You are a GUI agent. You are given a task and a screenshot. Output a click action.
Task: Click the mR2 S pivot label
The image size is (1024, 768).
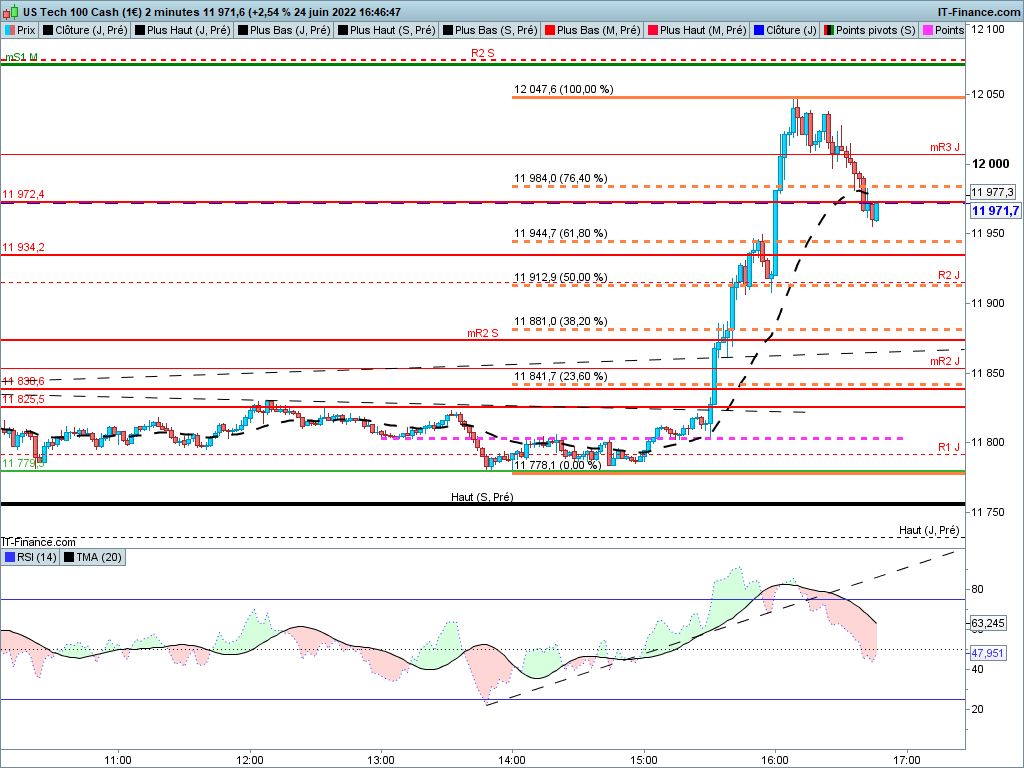point(483,333)
